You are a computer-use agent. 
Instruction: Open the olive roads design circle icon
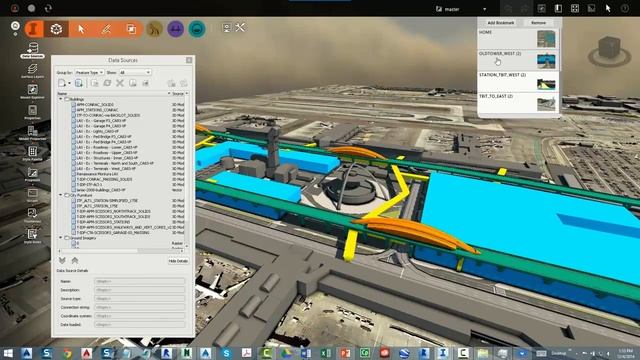[x=155, y=29]
